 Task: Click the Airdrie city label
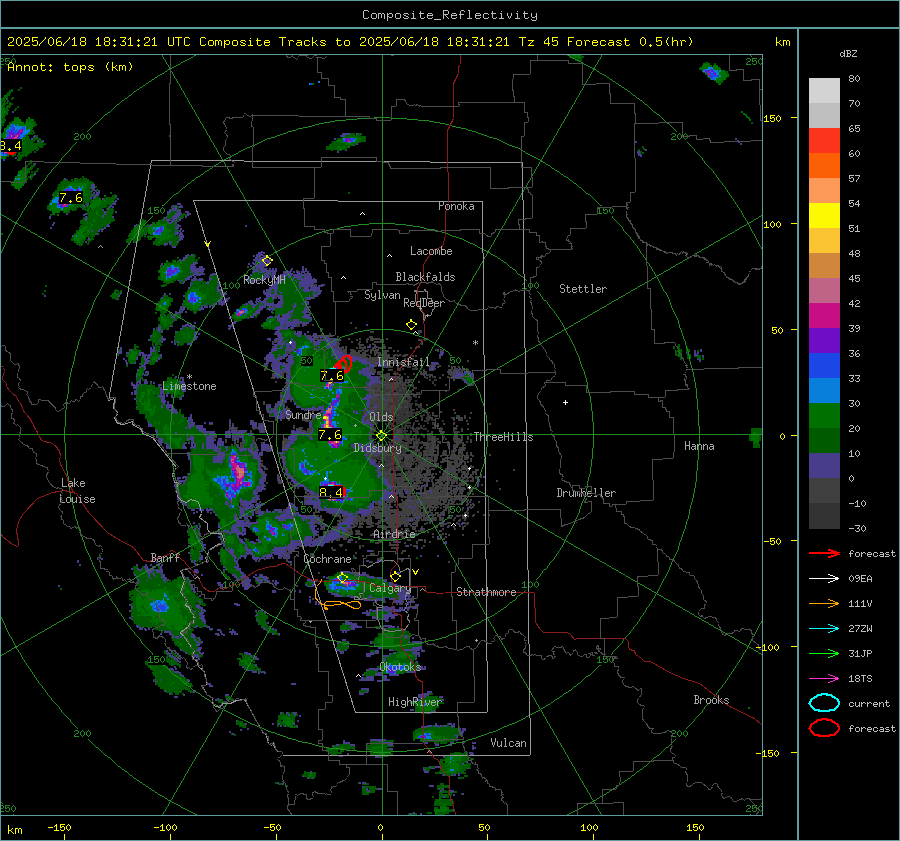click(x=394, y=534)
